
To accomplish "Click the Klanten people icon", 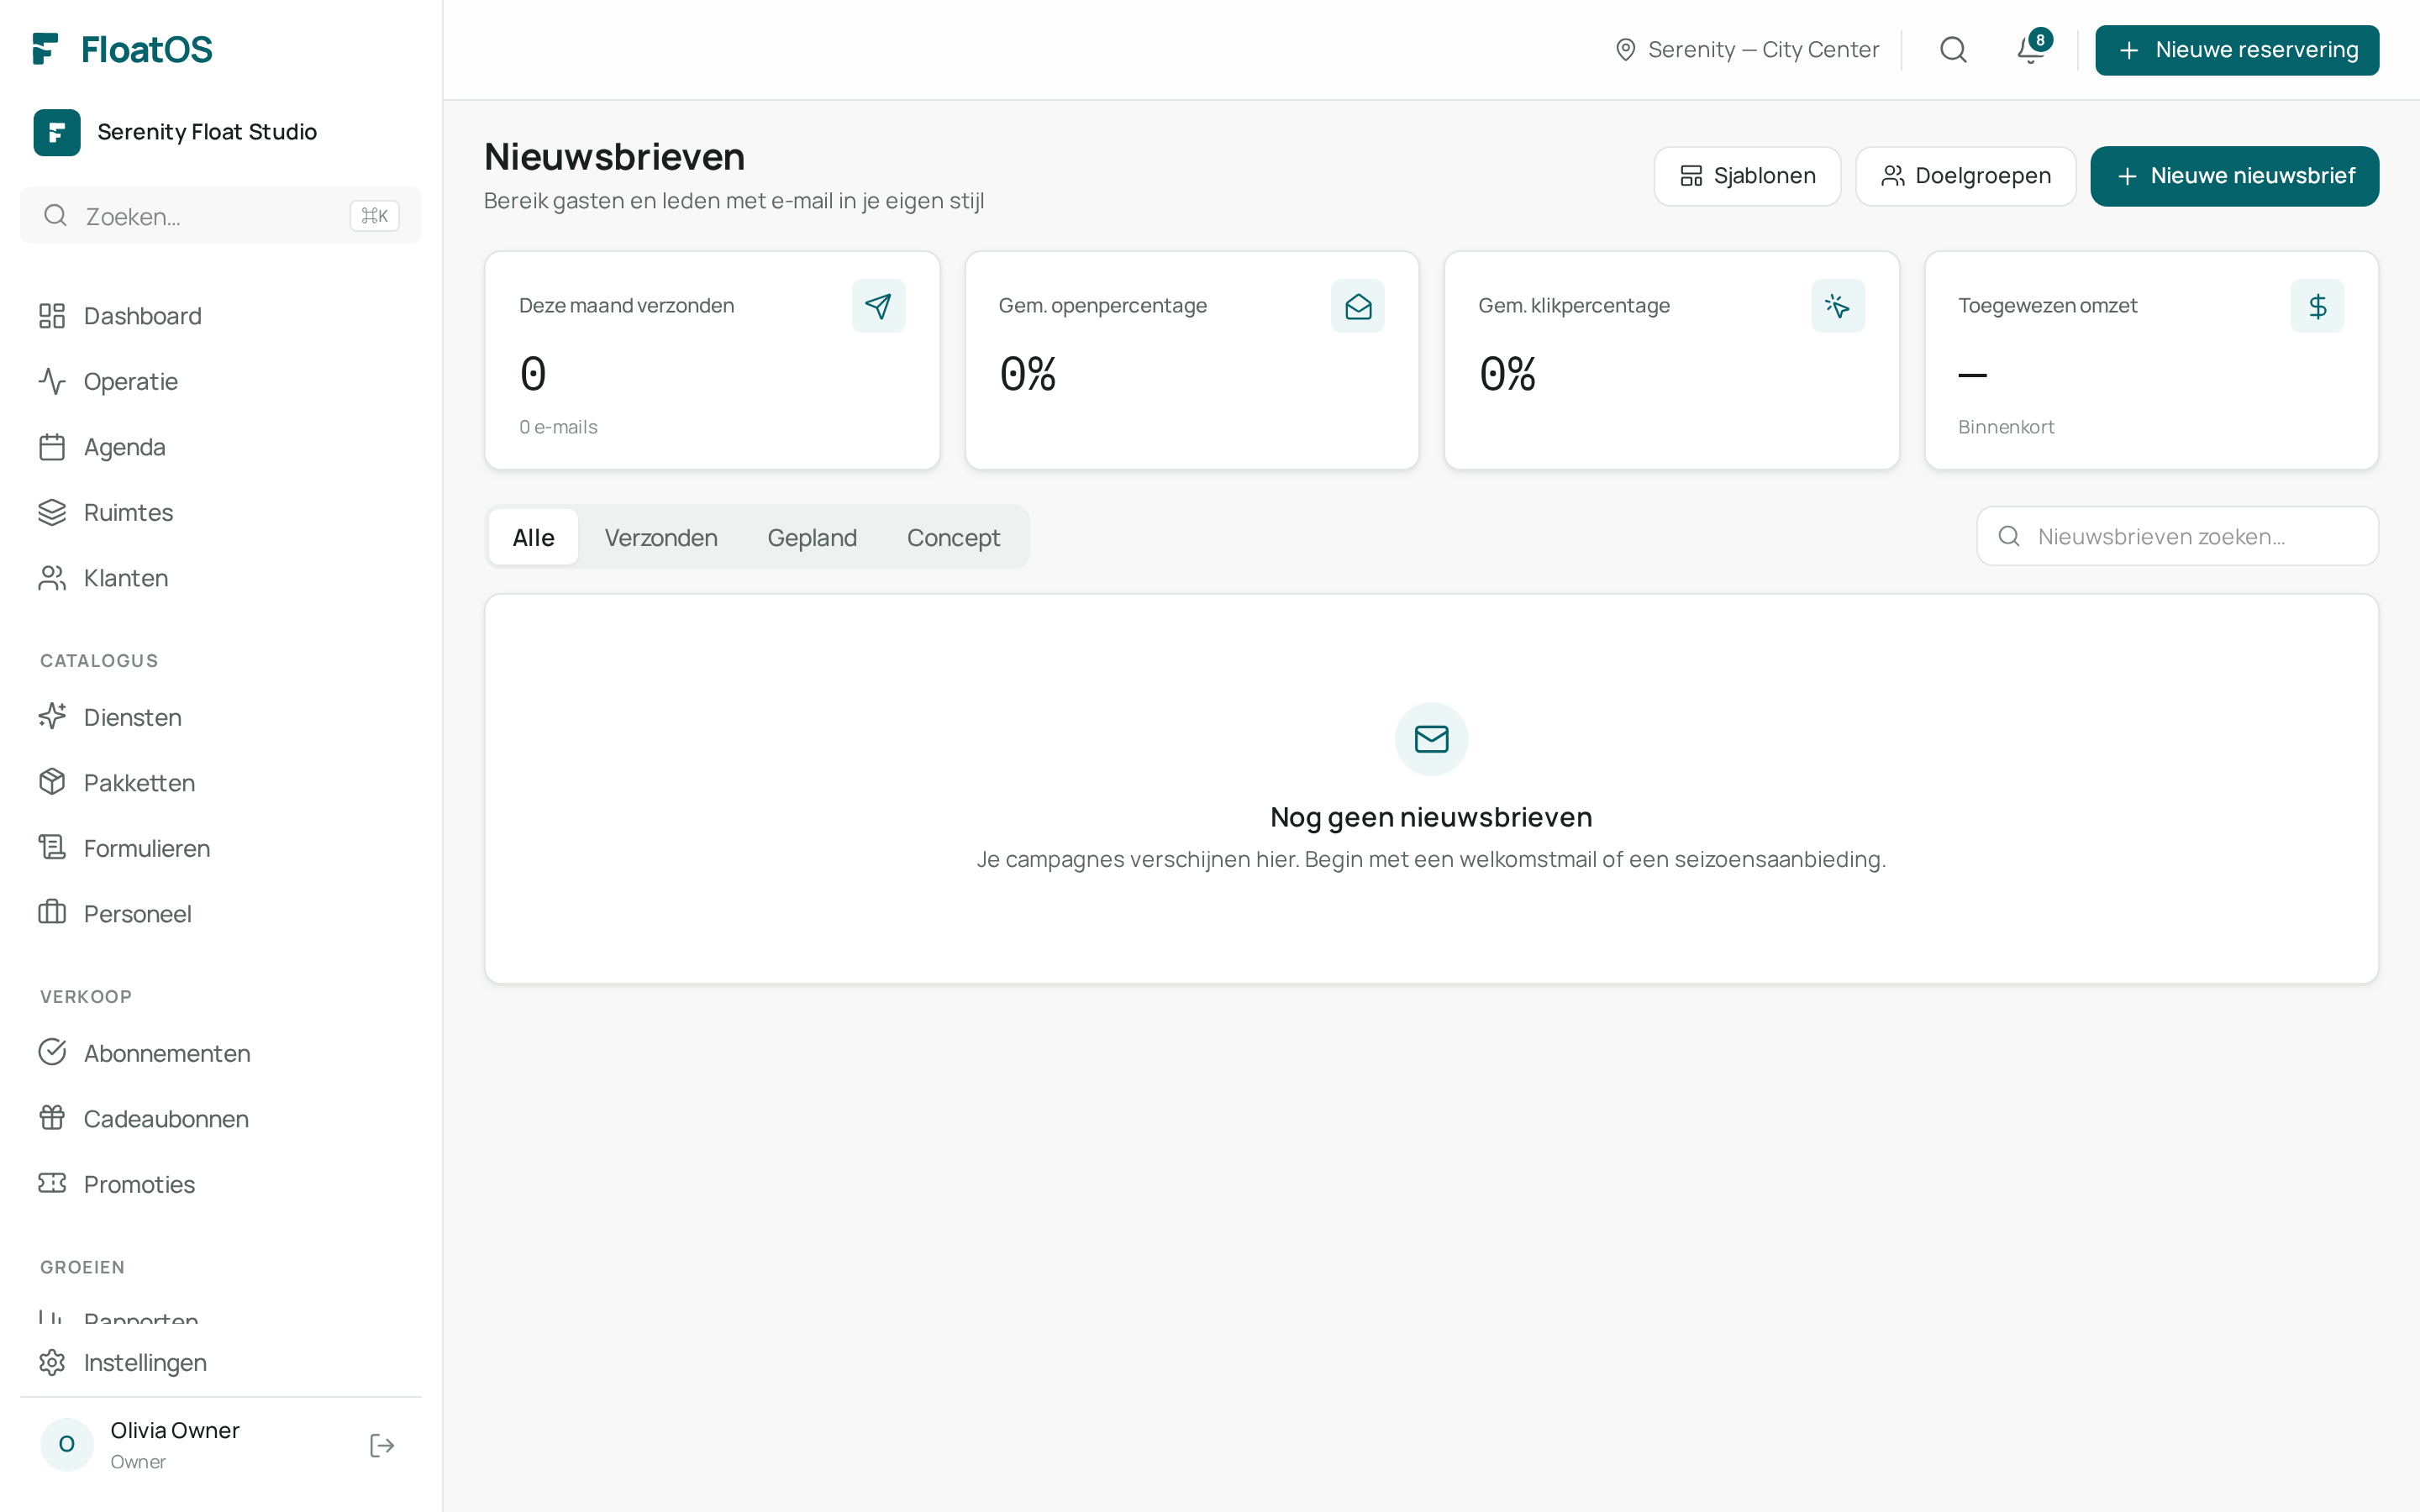I will point(52,578).
